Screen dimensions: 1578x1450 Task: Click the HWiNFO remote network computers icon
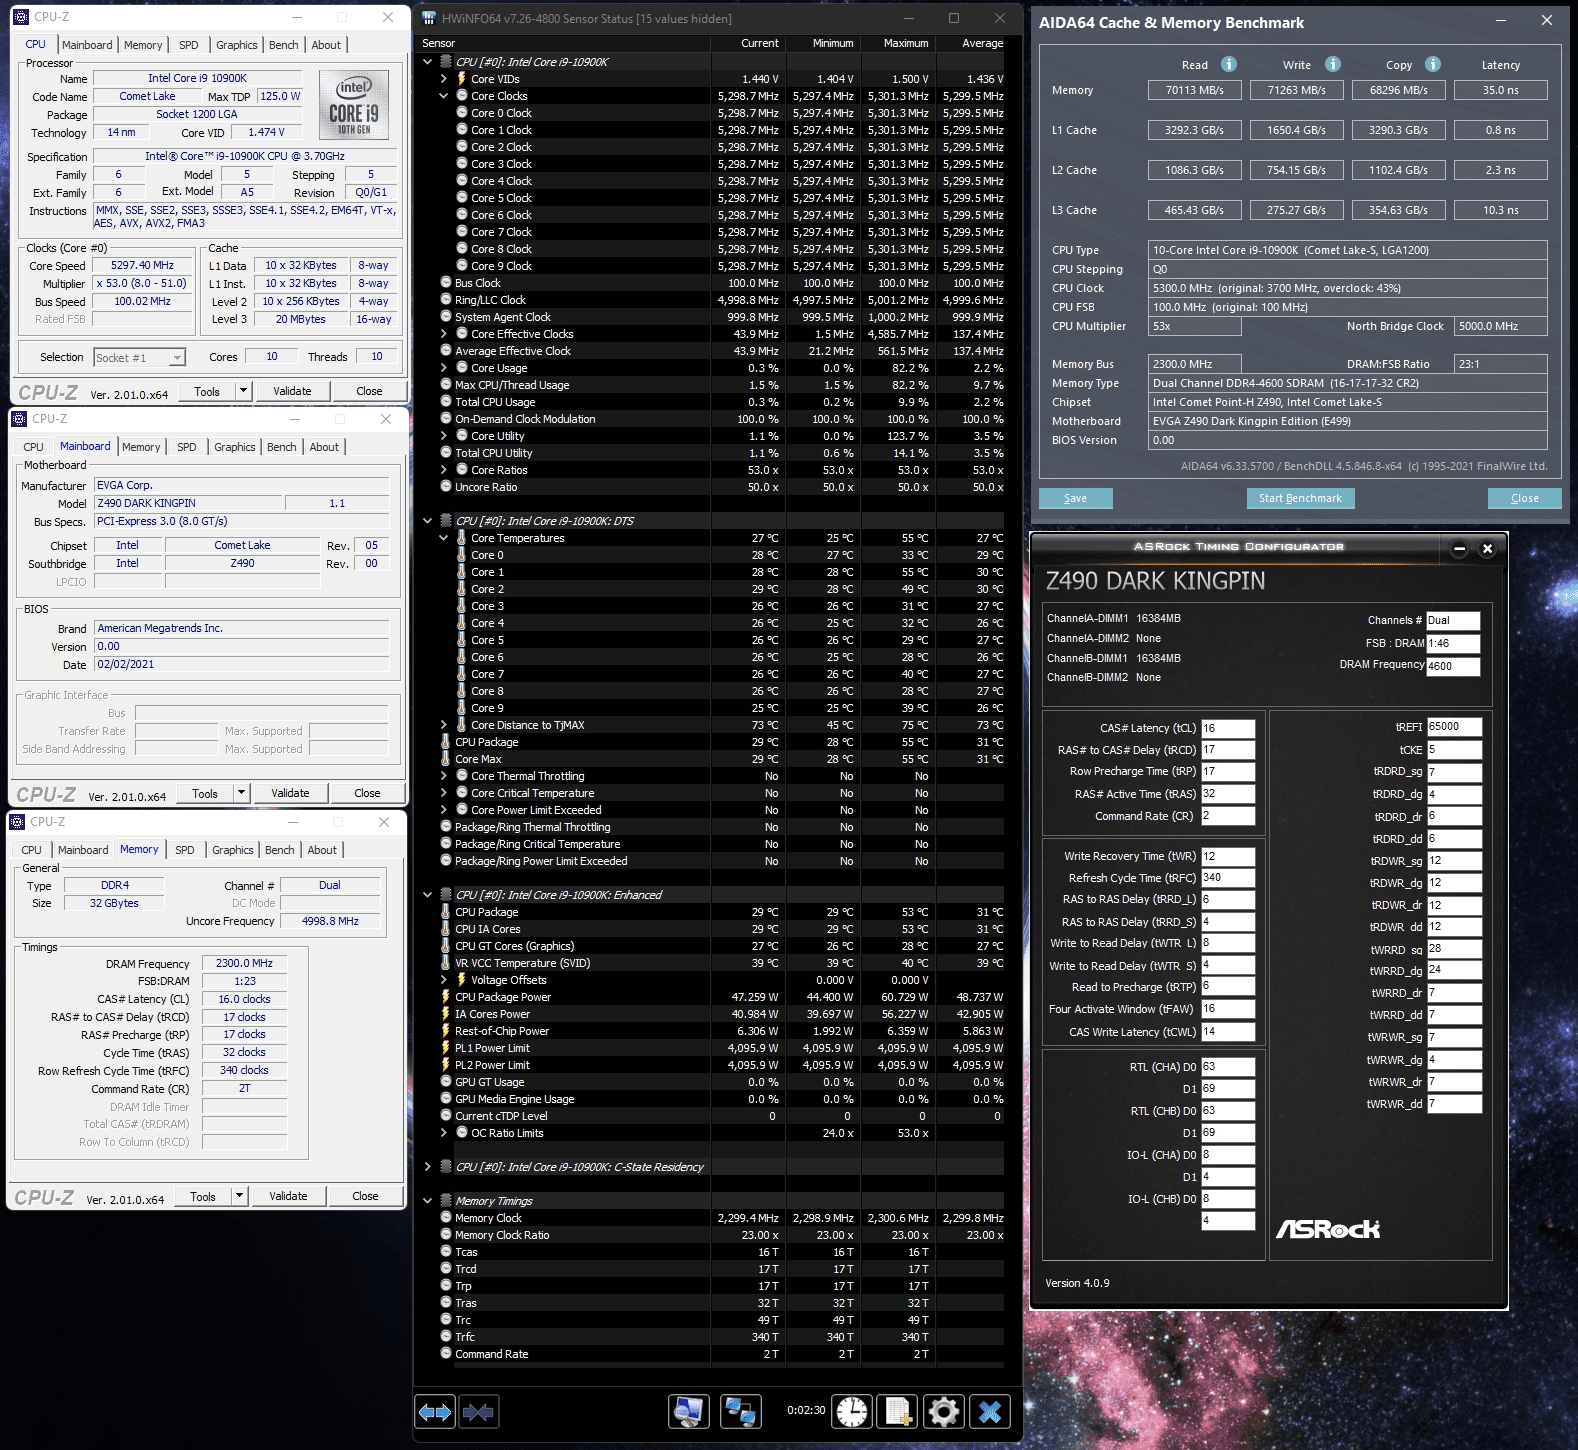tap(740, 1412)
